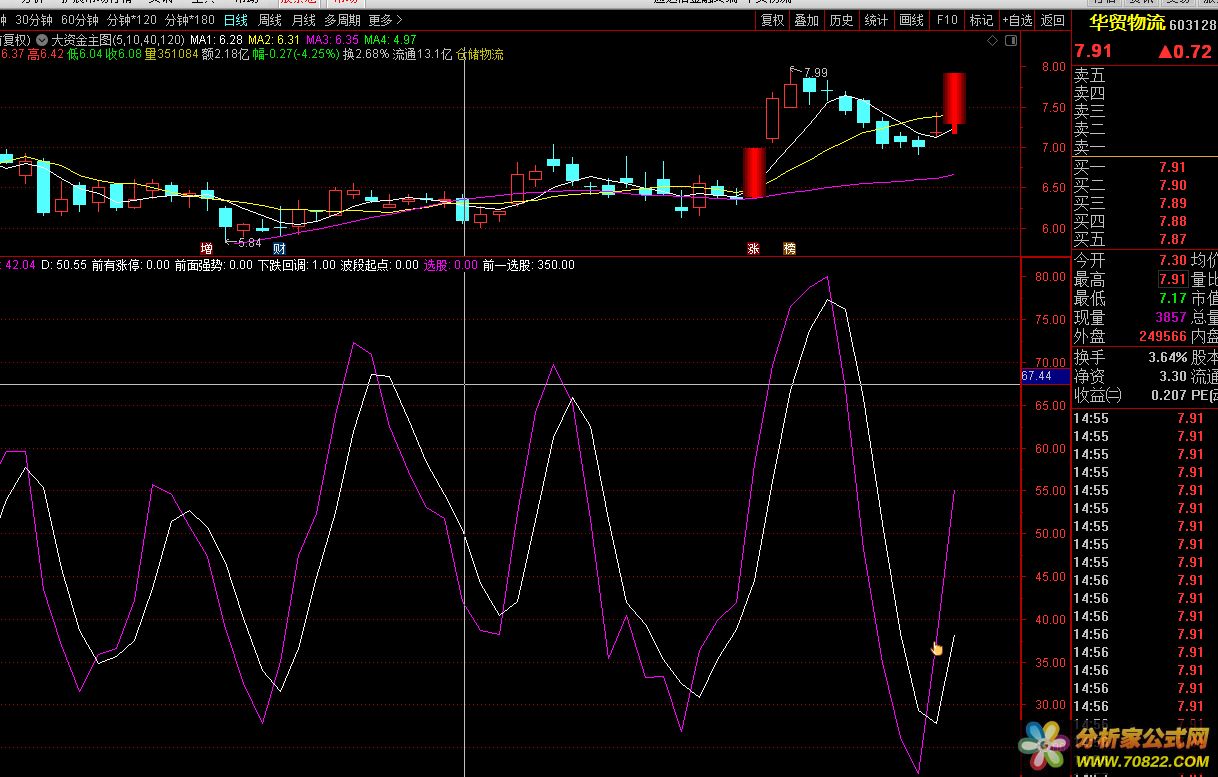Click the 华贸物流 stock name

1125,23
